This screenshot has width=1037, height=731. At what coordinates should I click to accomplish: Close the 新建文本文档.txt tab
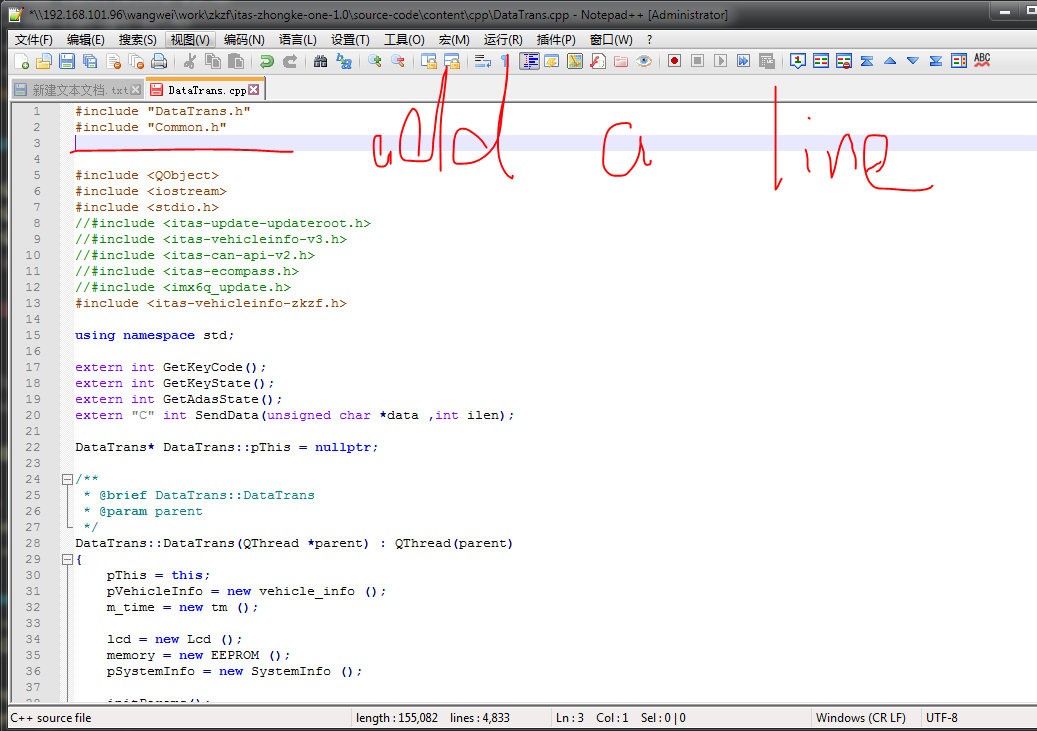pyautogui.click(x=136, y=89)
